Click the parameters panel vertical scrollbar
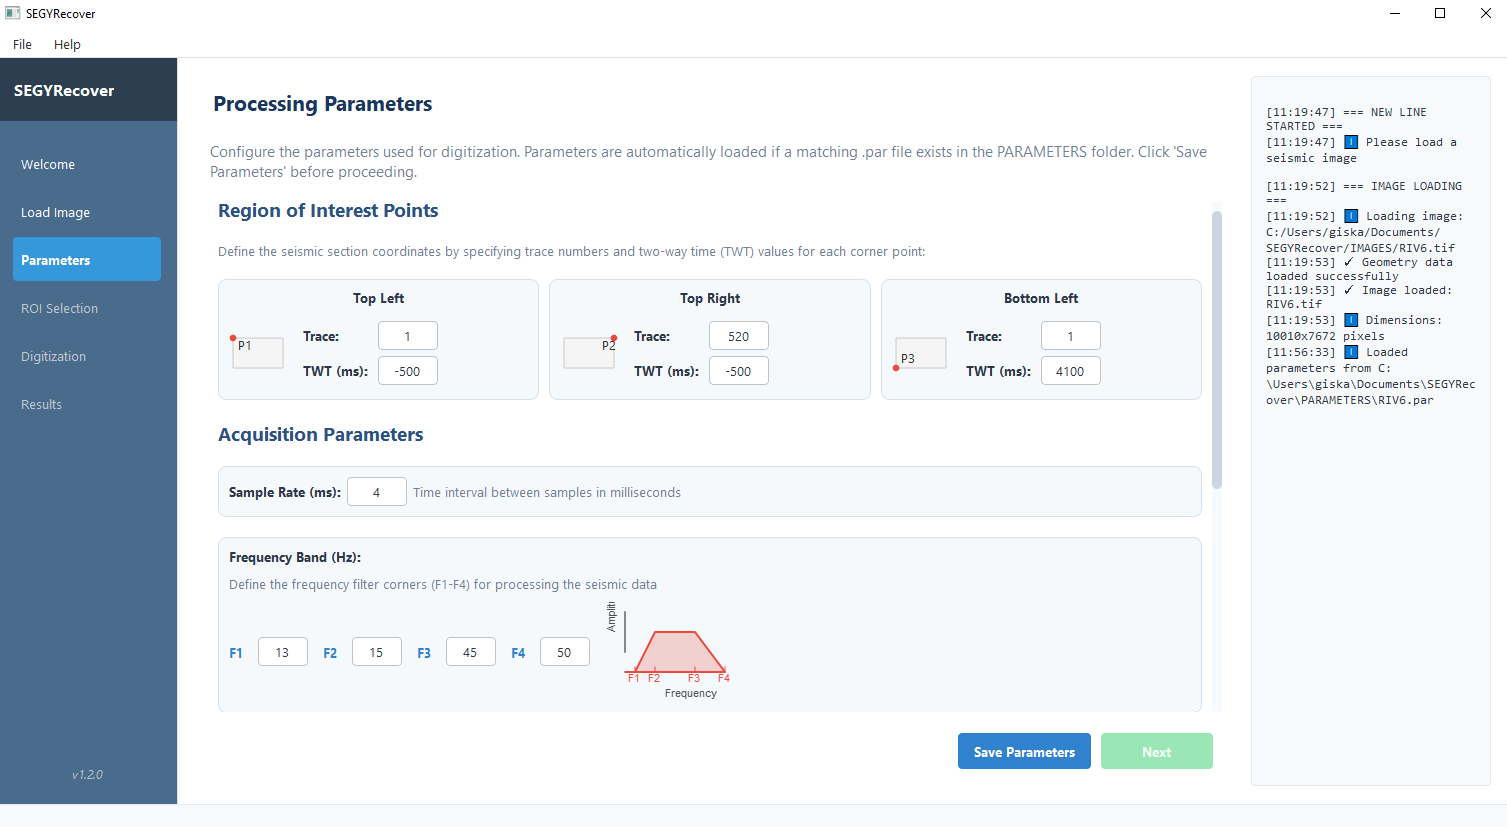 [x=1217, y=350]
